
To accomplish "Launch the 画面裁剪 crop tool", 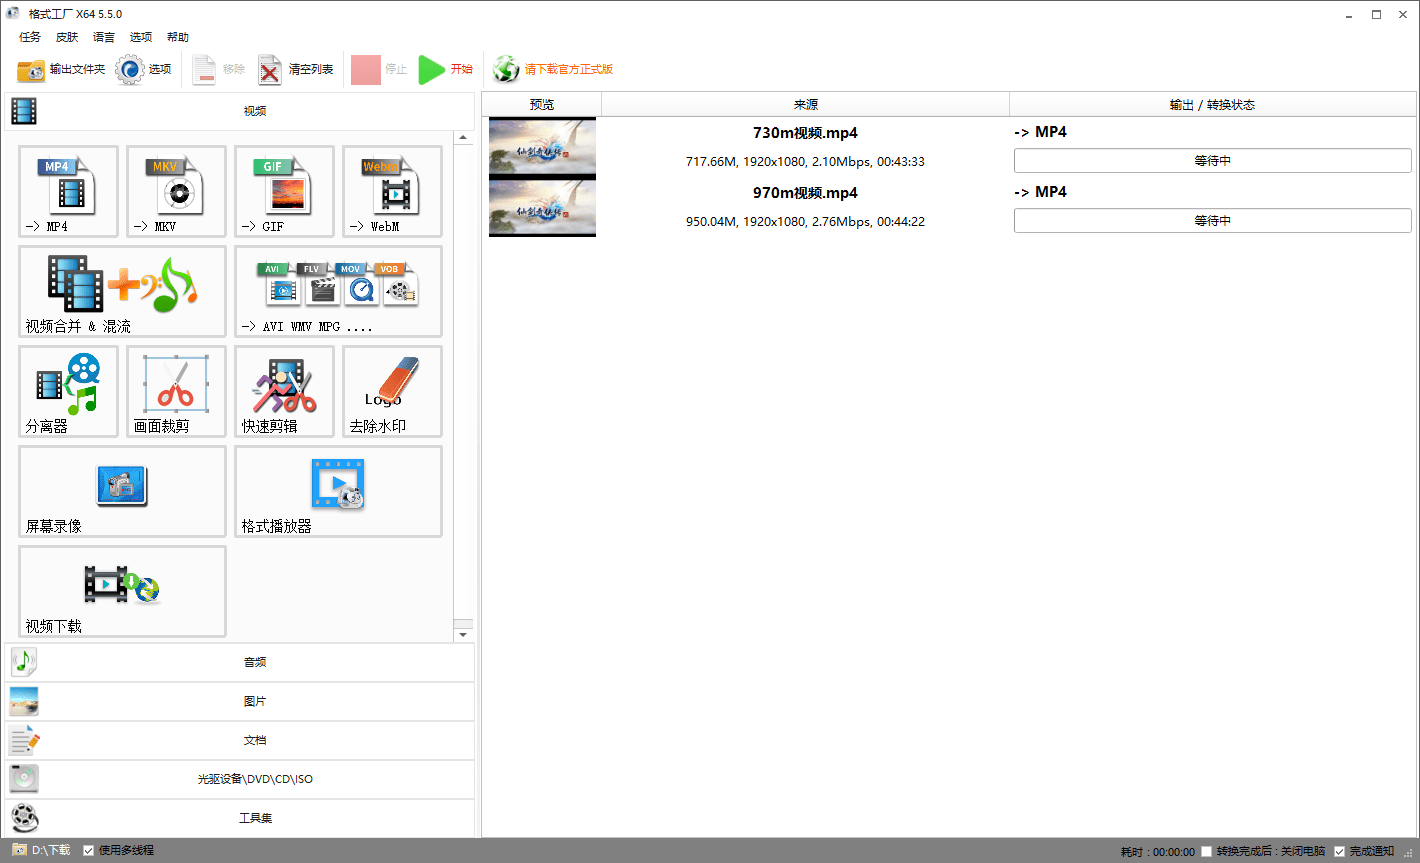I will tap(176, 391).
